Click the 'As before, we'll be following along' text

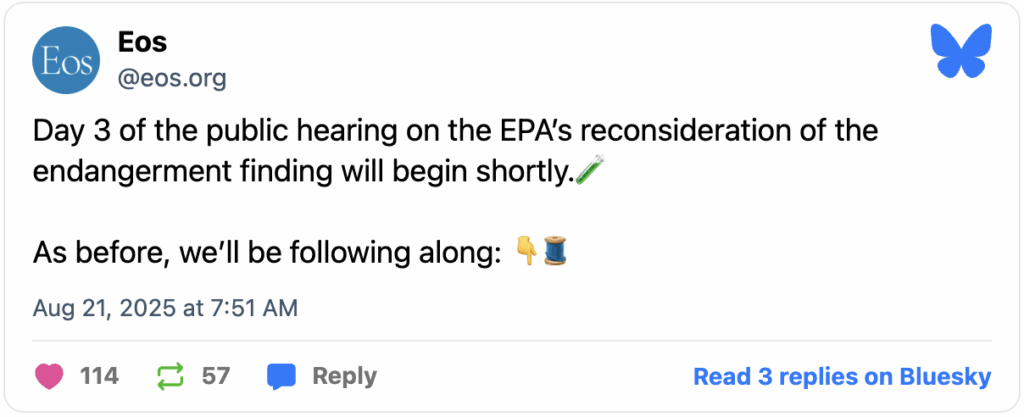point(266,251)
